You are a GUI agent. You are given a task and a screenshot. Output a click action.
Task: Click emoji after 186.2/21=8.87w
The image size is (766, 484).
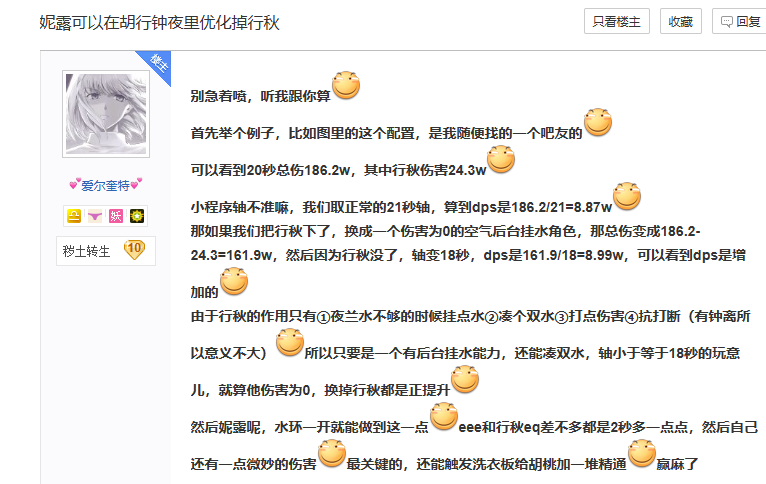[x=626, y=197]
